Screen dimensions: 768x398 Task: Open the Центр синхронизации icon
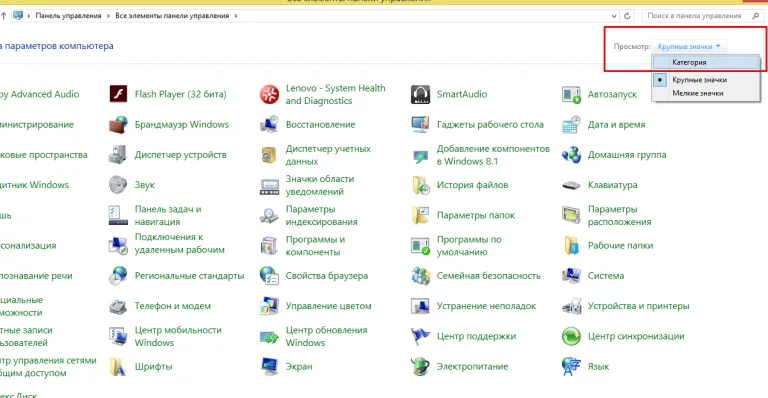571,336
